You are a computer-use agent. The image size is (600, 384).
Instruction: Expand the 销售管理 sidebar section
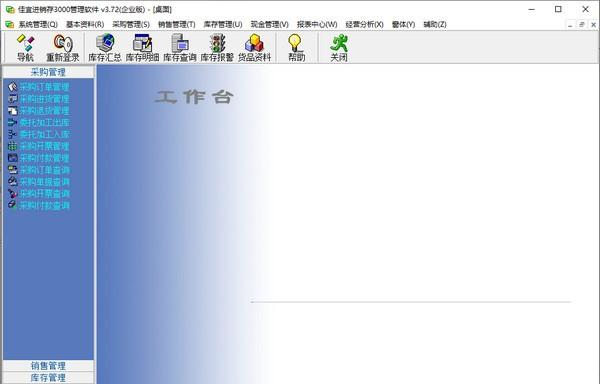click(x=48, y=366)
